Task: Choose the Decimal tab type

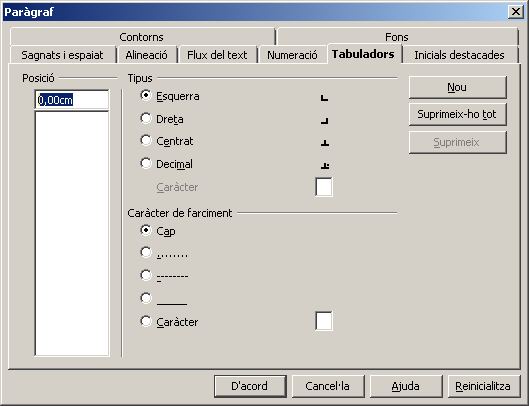Action: click(146, 164)
